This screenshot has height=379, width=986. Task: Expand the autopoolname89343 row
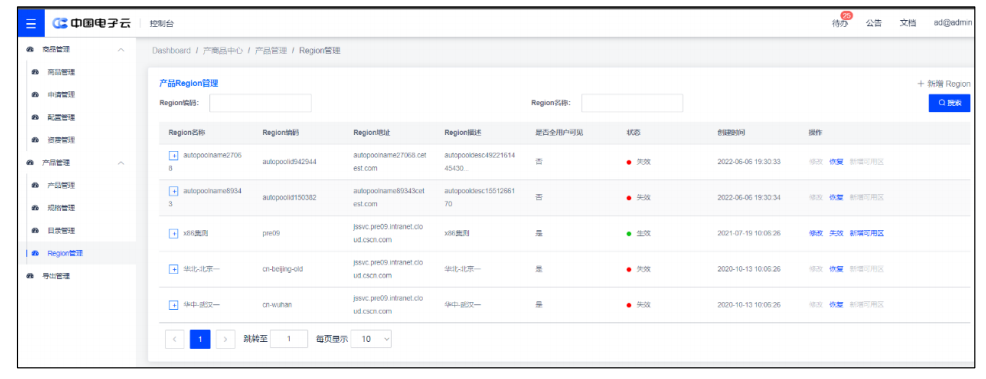[174, 190]
